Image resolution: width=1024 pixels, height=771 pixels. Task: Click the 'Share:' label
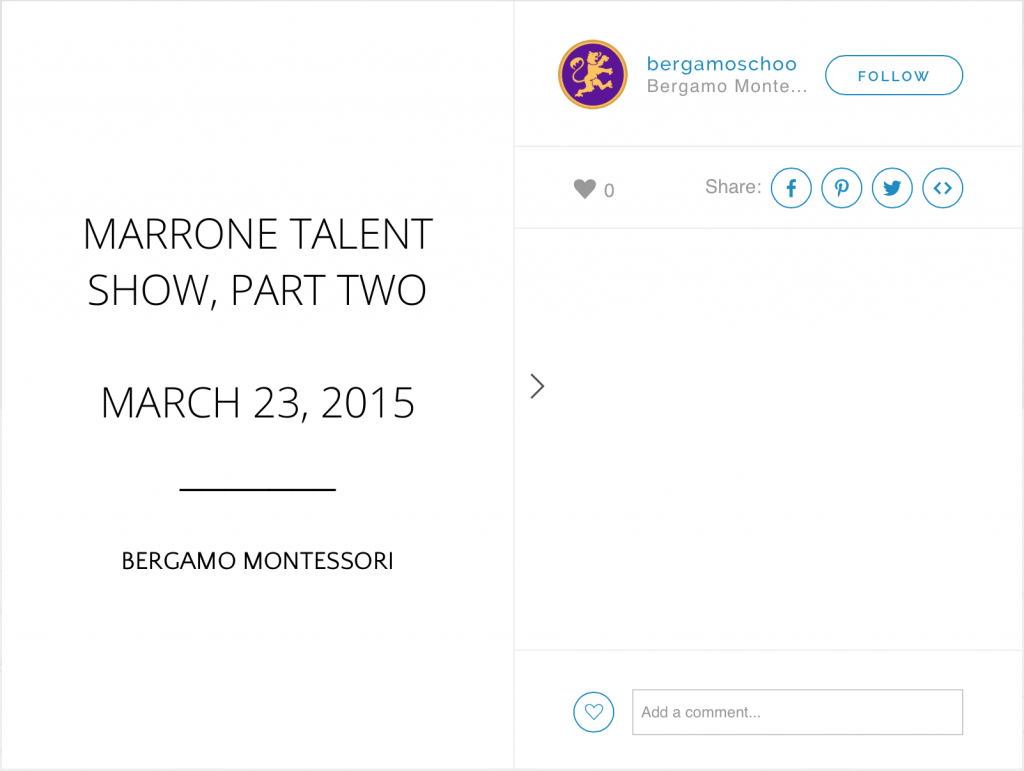tap(733, 187)
